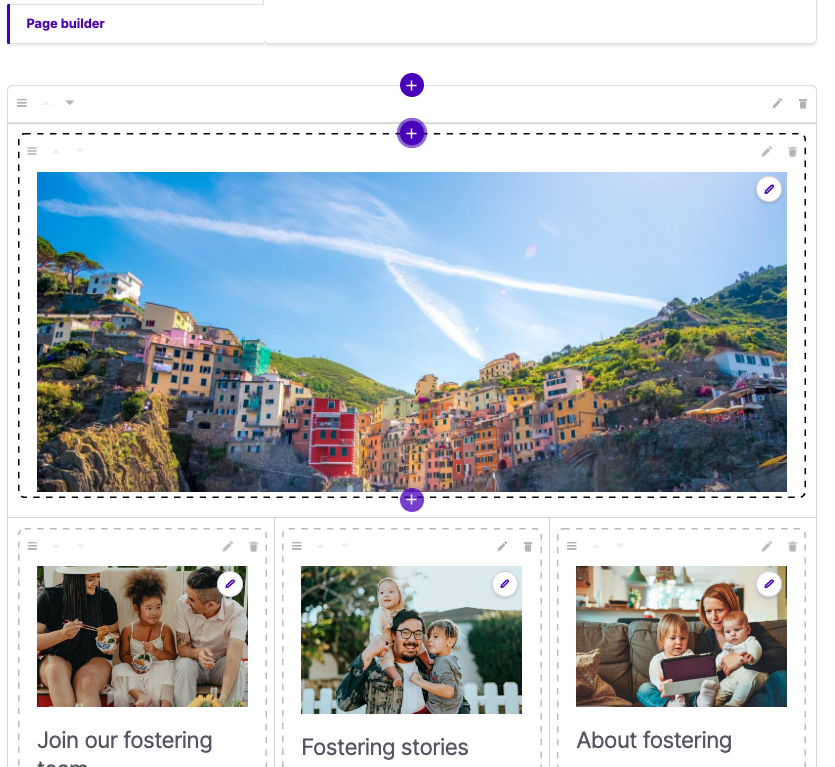Viewport: 835px width, 767px height.
Task: Edit the outermost row block with its pencil
Action: point(778,103)
